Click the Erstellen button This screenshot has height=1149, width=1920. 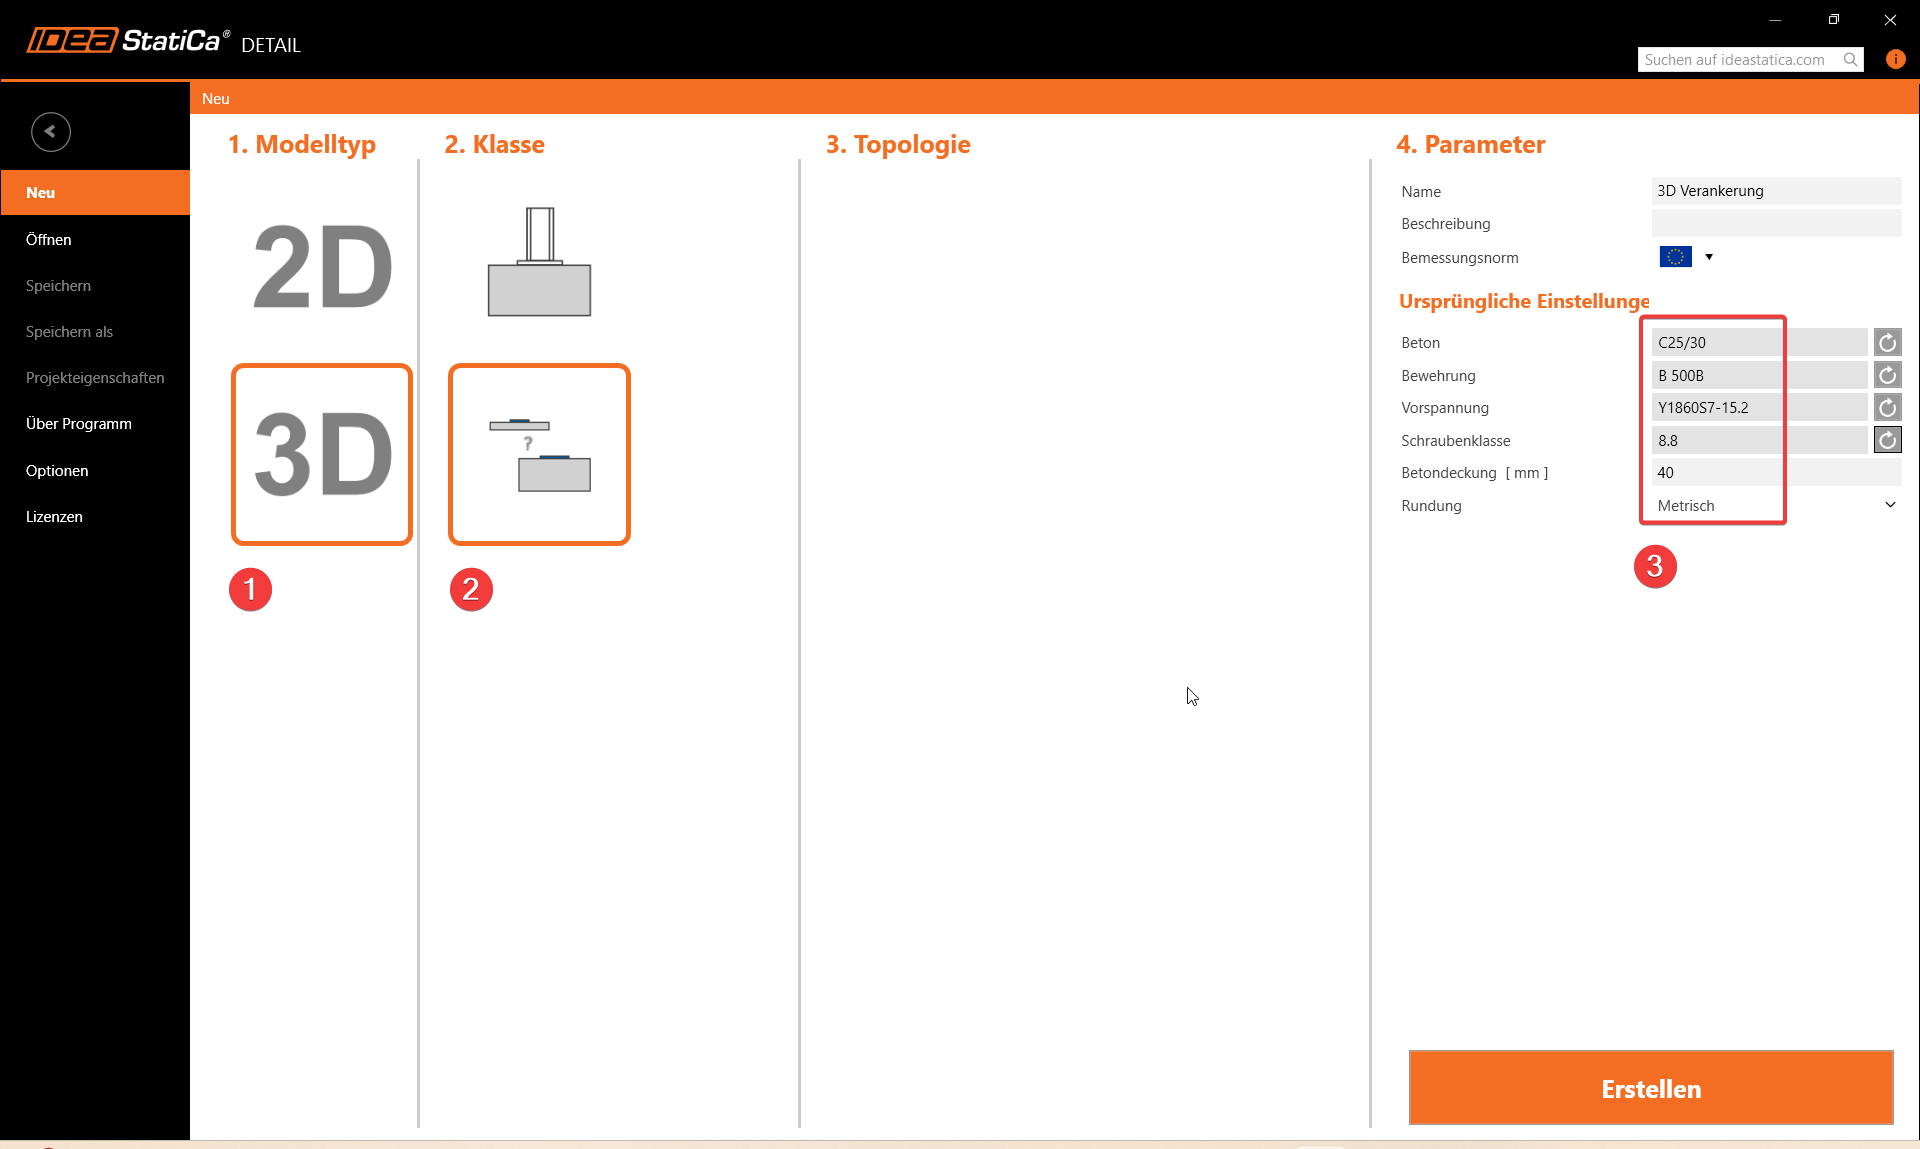(1650, 1088)
